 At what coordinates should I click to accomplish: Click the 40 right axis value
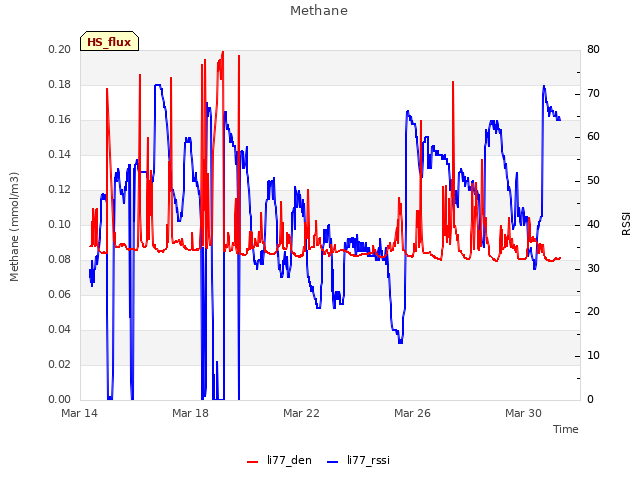[x=593, y=224]
